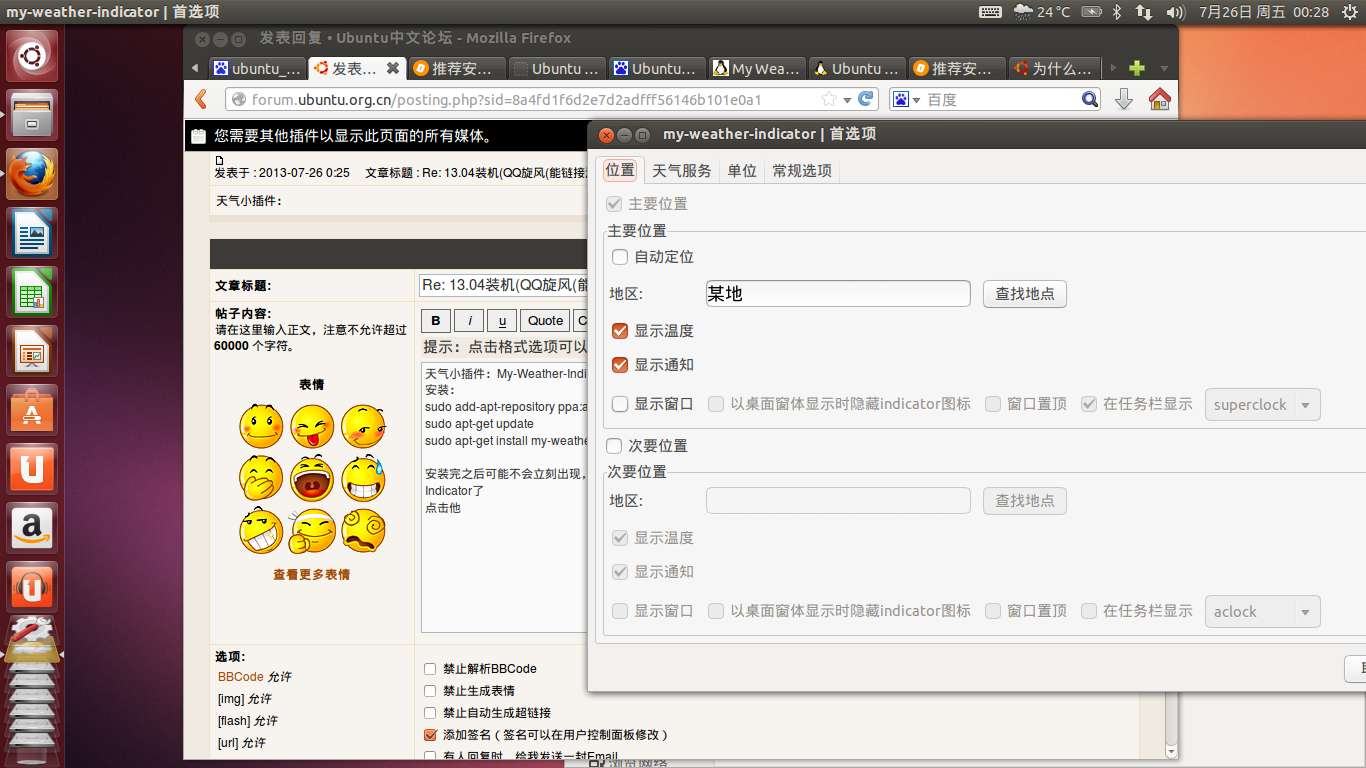Click the search magnifier in Baidu search box
Screen dimensions: 1366x768
[1090, 99]
